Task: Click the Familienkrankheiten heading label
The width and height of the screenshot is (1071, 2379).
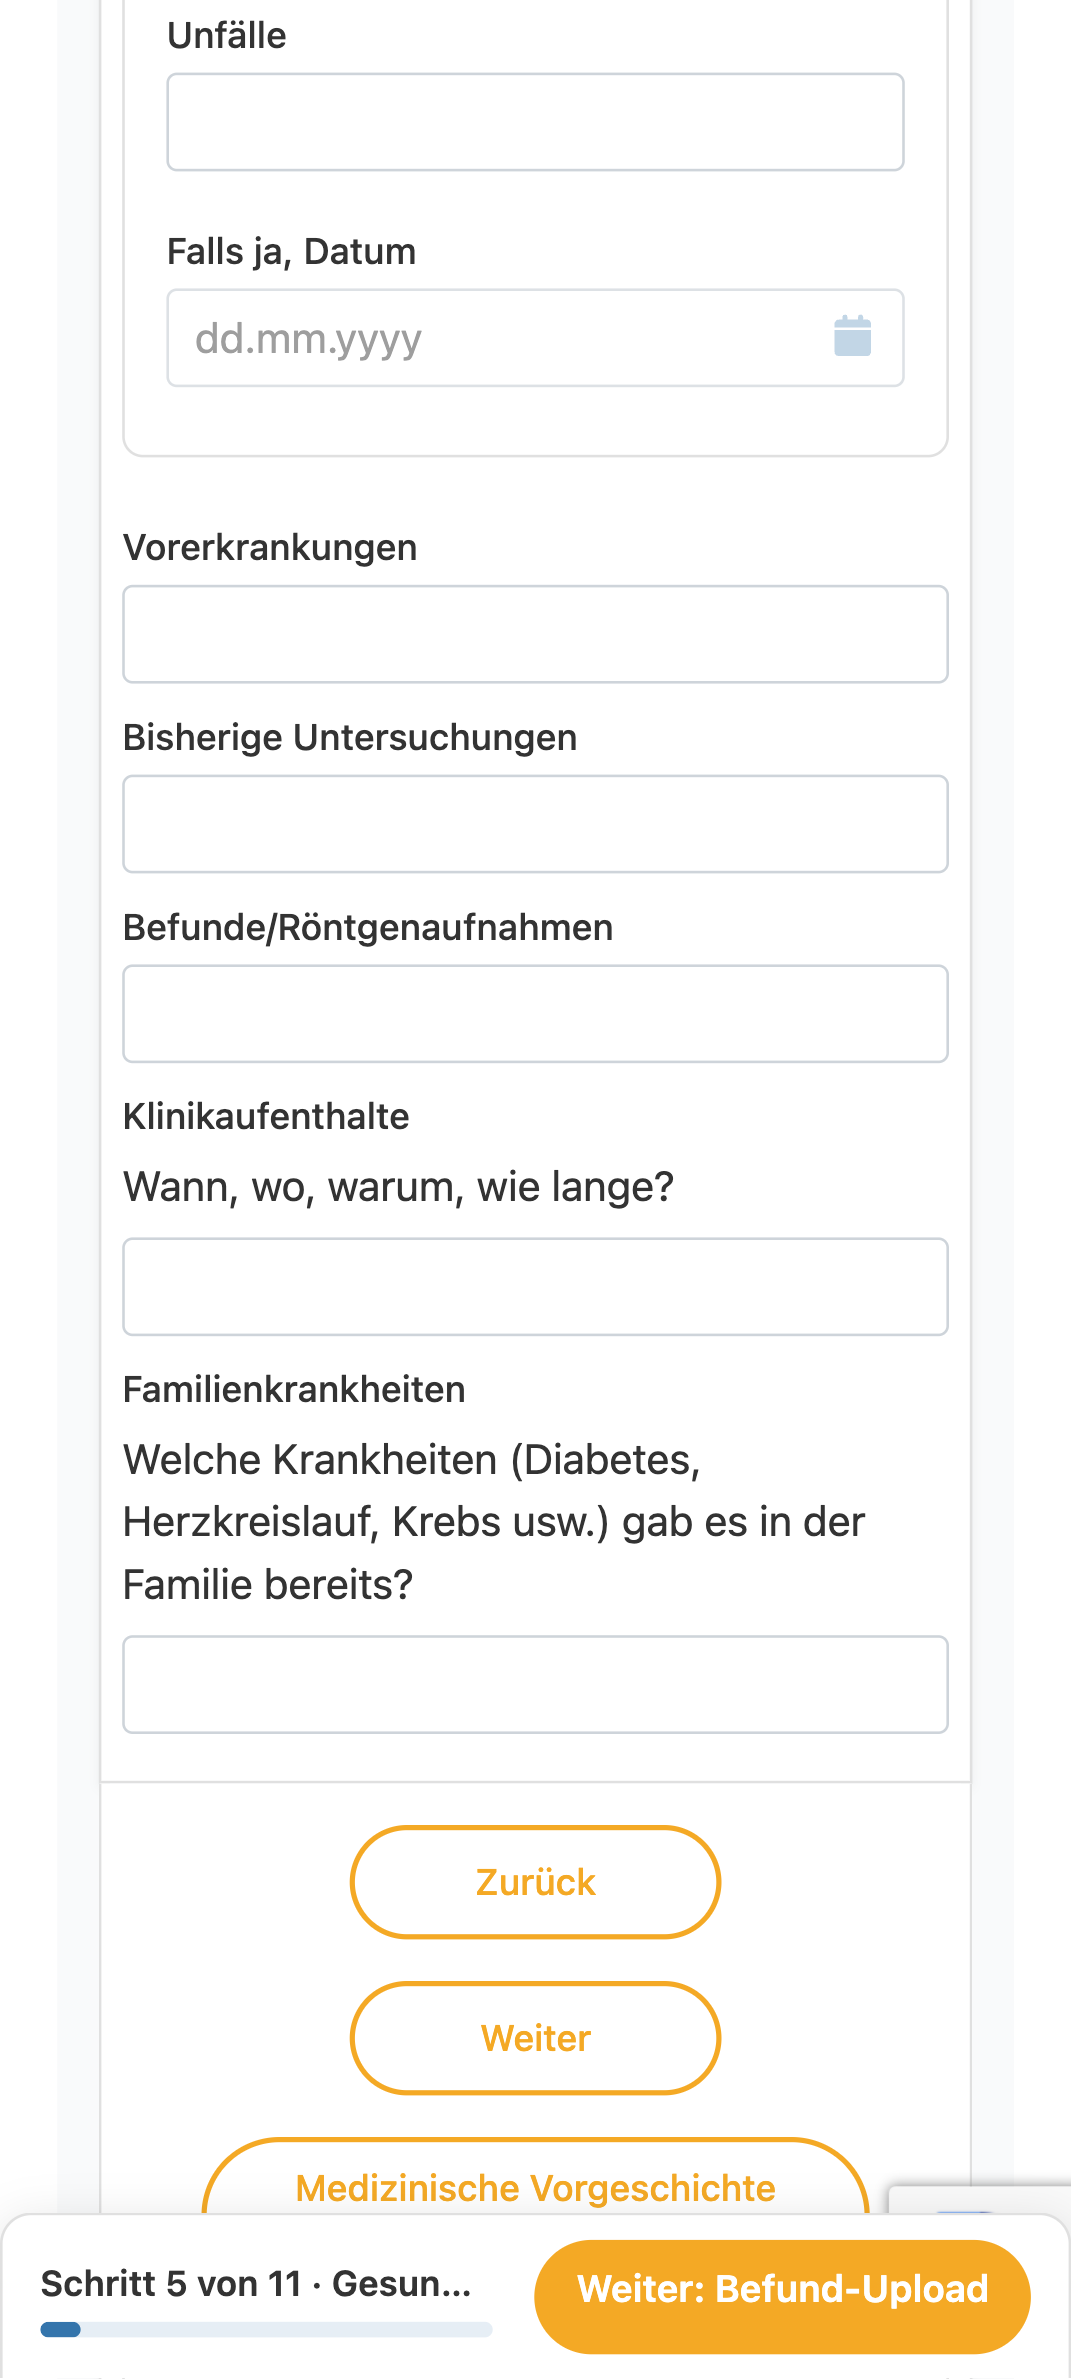Action: (x=294, y=1390)
